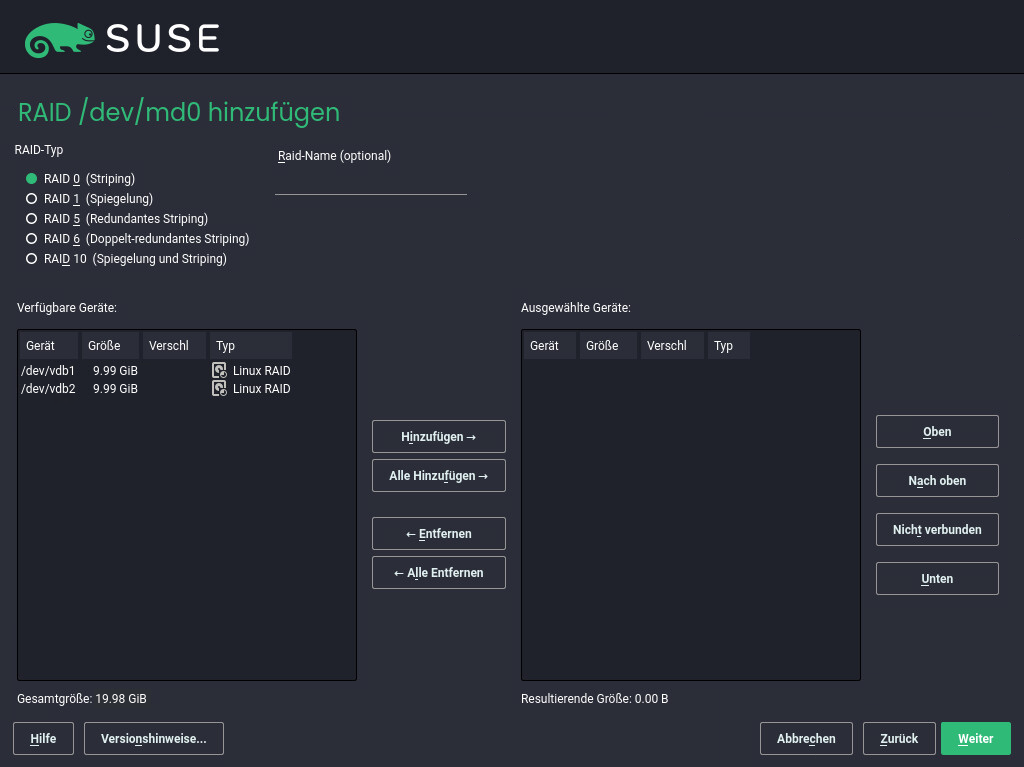The height and width of the screenshot is (767, 1024).
Task: Move device with Nach oben button
Action: pos(937,481)
